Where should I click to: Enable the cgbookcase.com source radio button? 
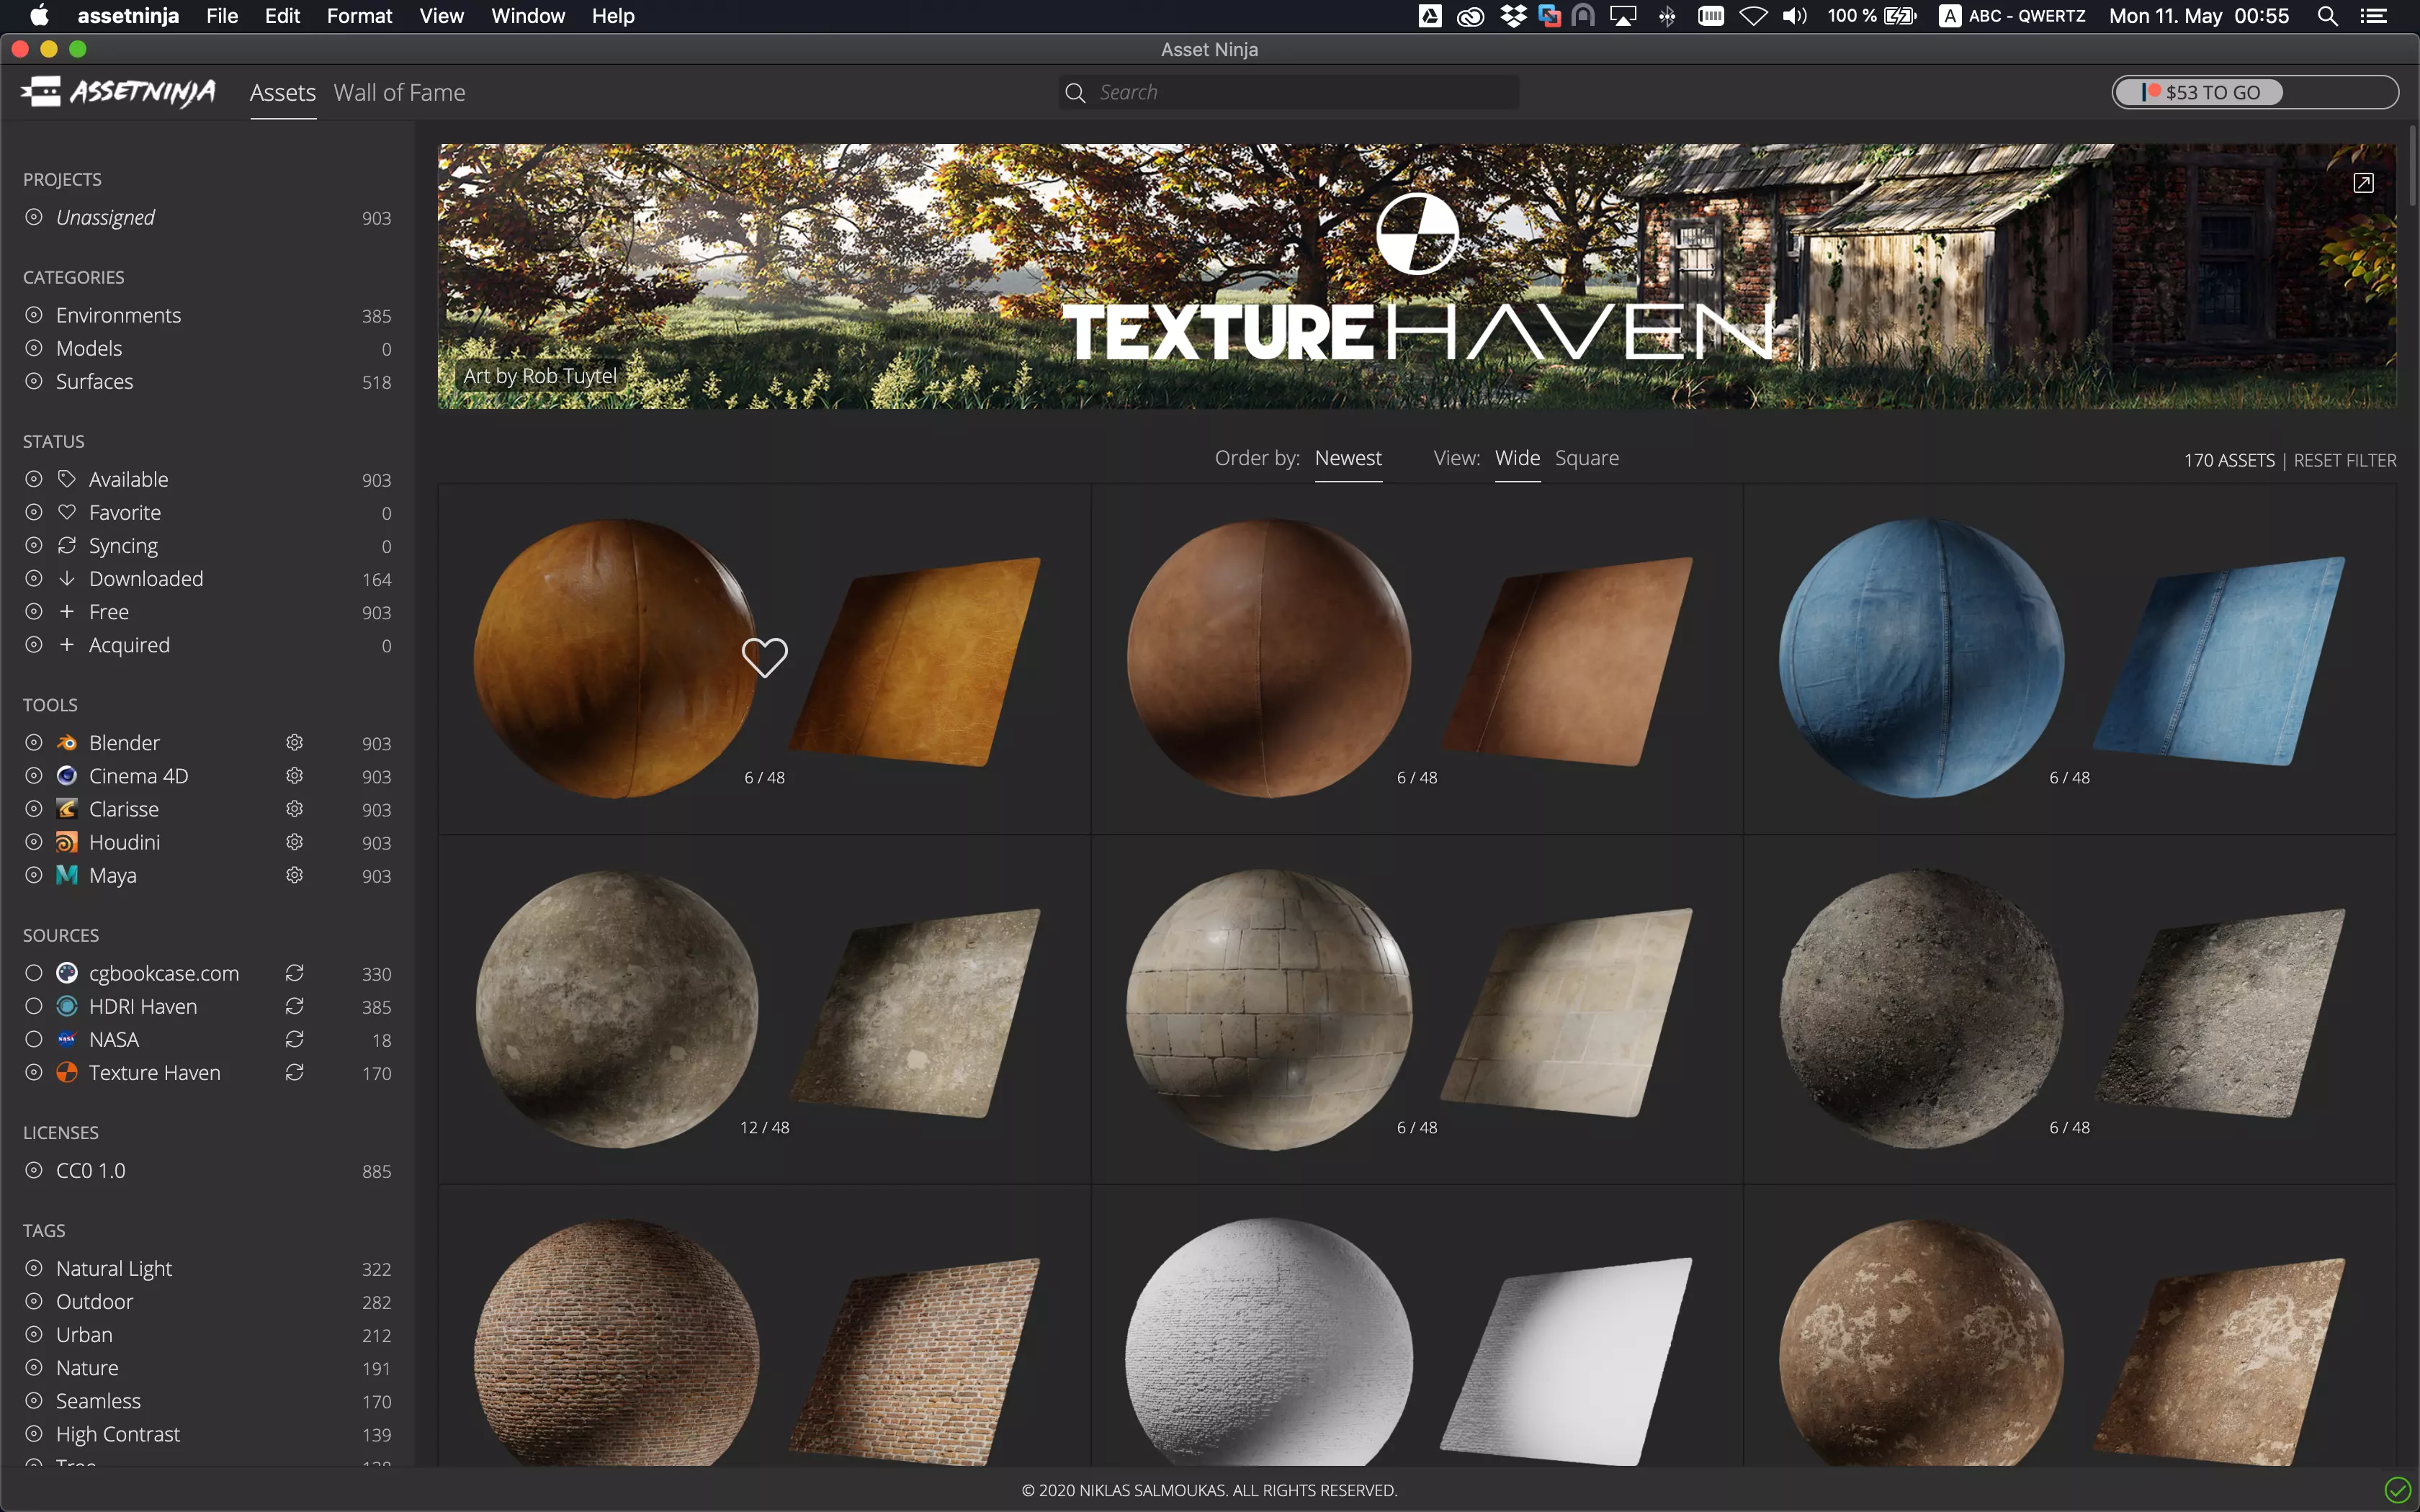coord(34,973)
